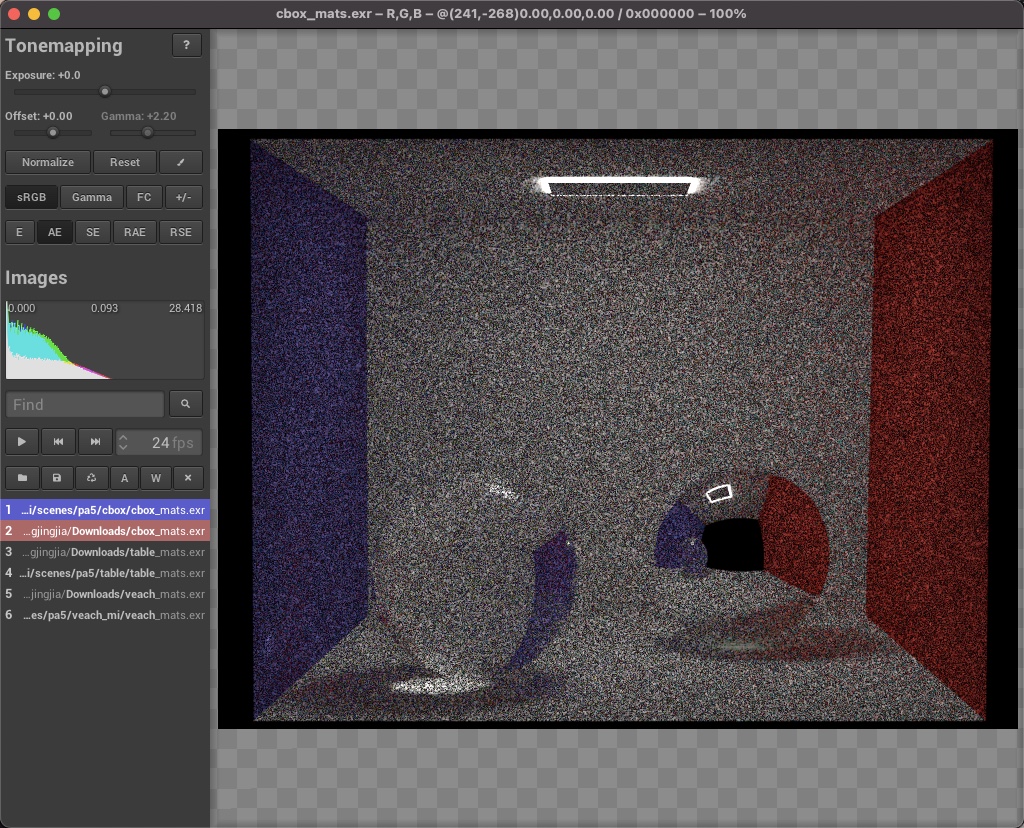Toggle the sRGB tonemap mode

[x=30, y=197]
